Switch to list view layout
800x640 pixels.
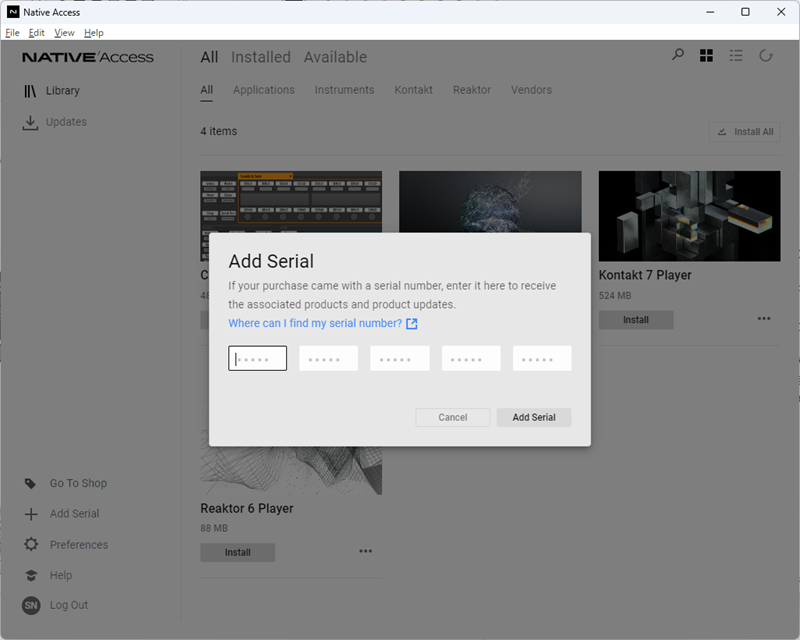736,56
